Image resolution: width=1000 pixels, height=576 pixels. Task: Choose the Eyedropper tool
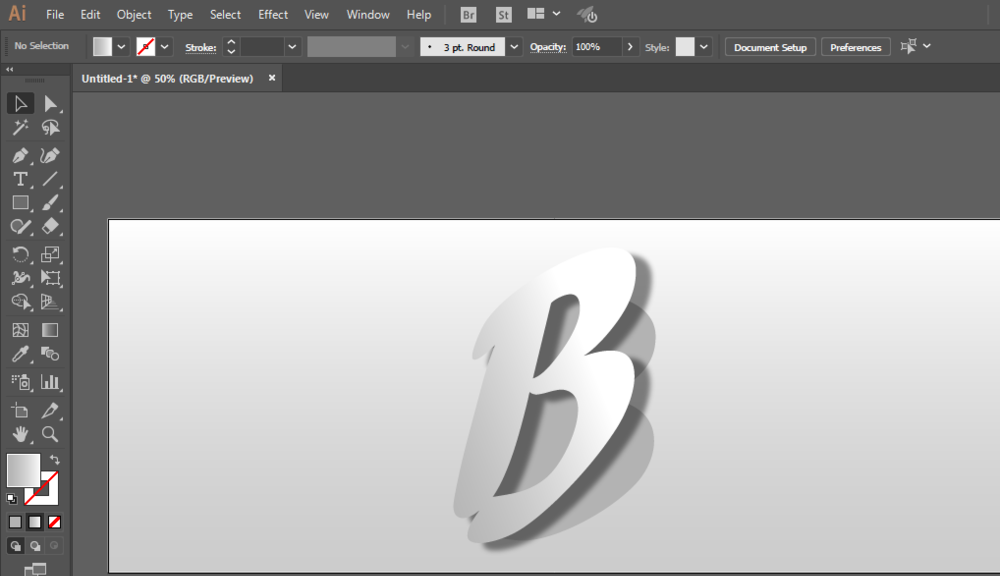(x=20, y=354)
